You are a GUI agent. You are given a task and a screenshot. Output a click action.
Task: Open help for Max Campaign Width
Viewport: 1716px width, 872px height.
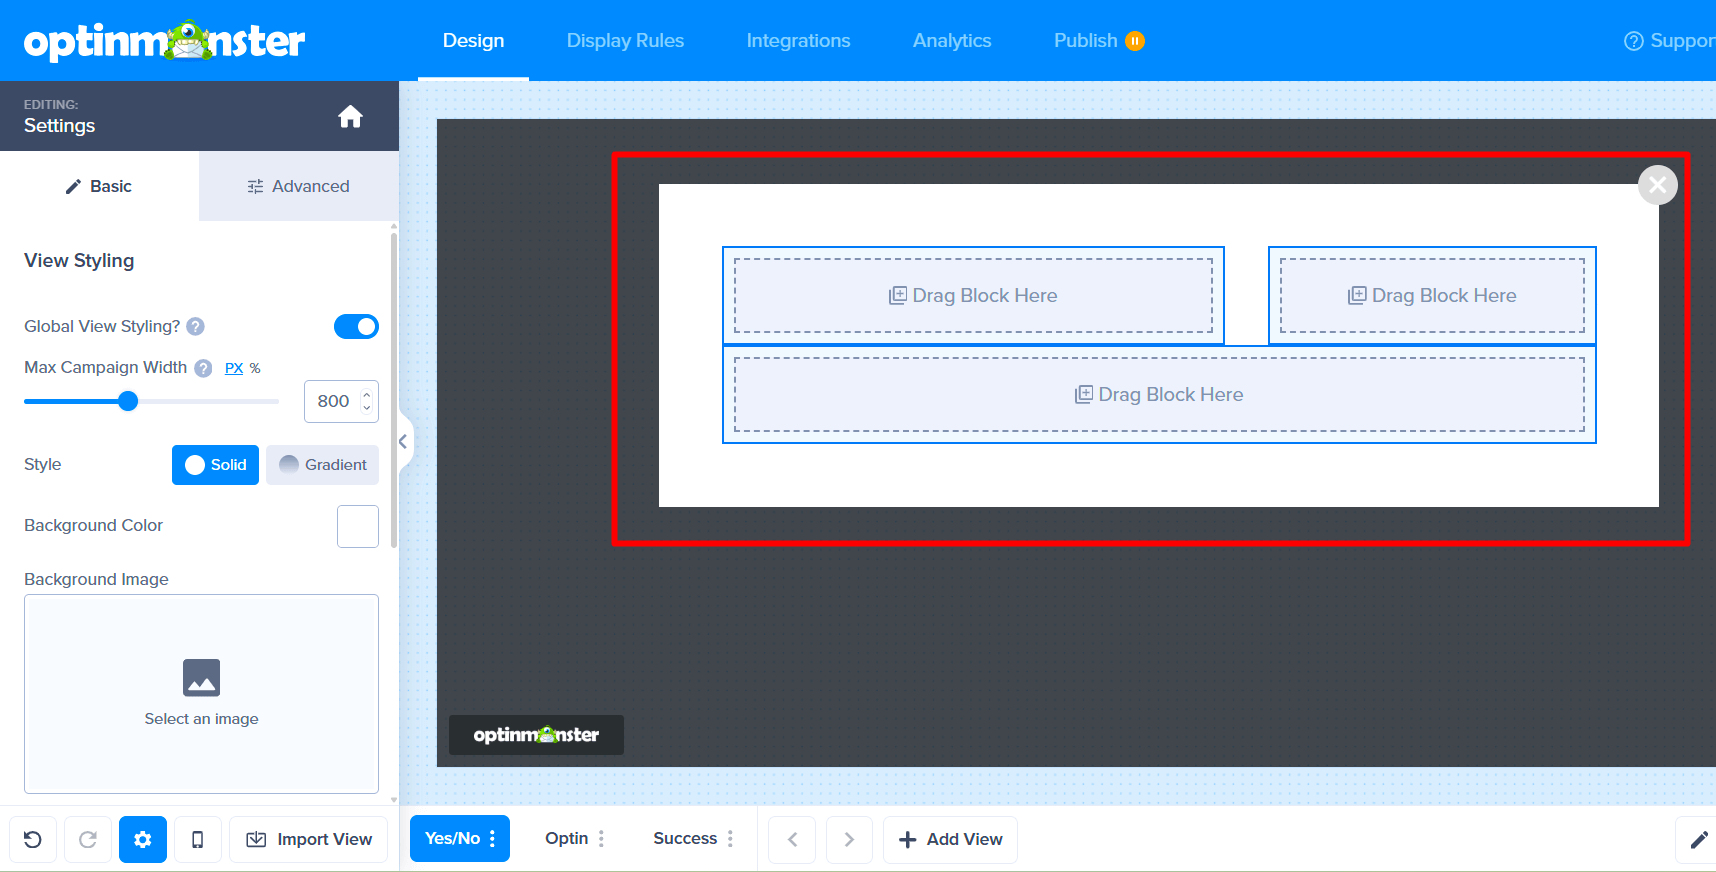(x=203, y=368)
